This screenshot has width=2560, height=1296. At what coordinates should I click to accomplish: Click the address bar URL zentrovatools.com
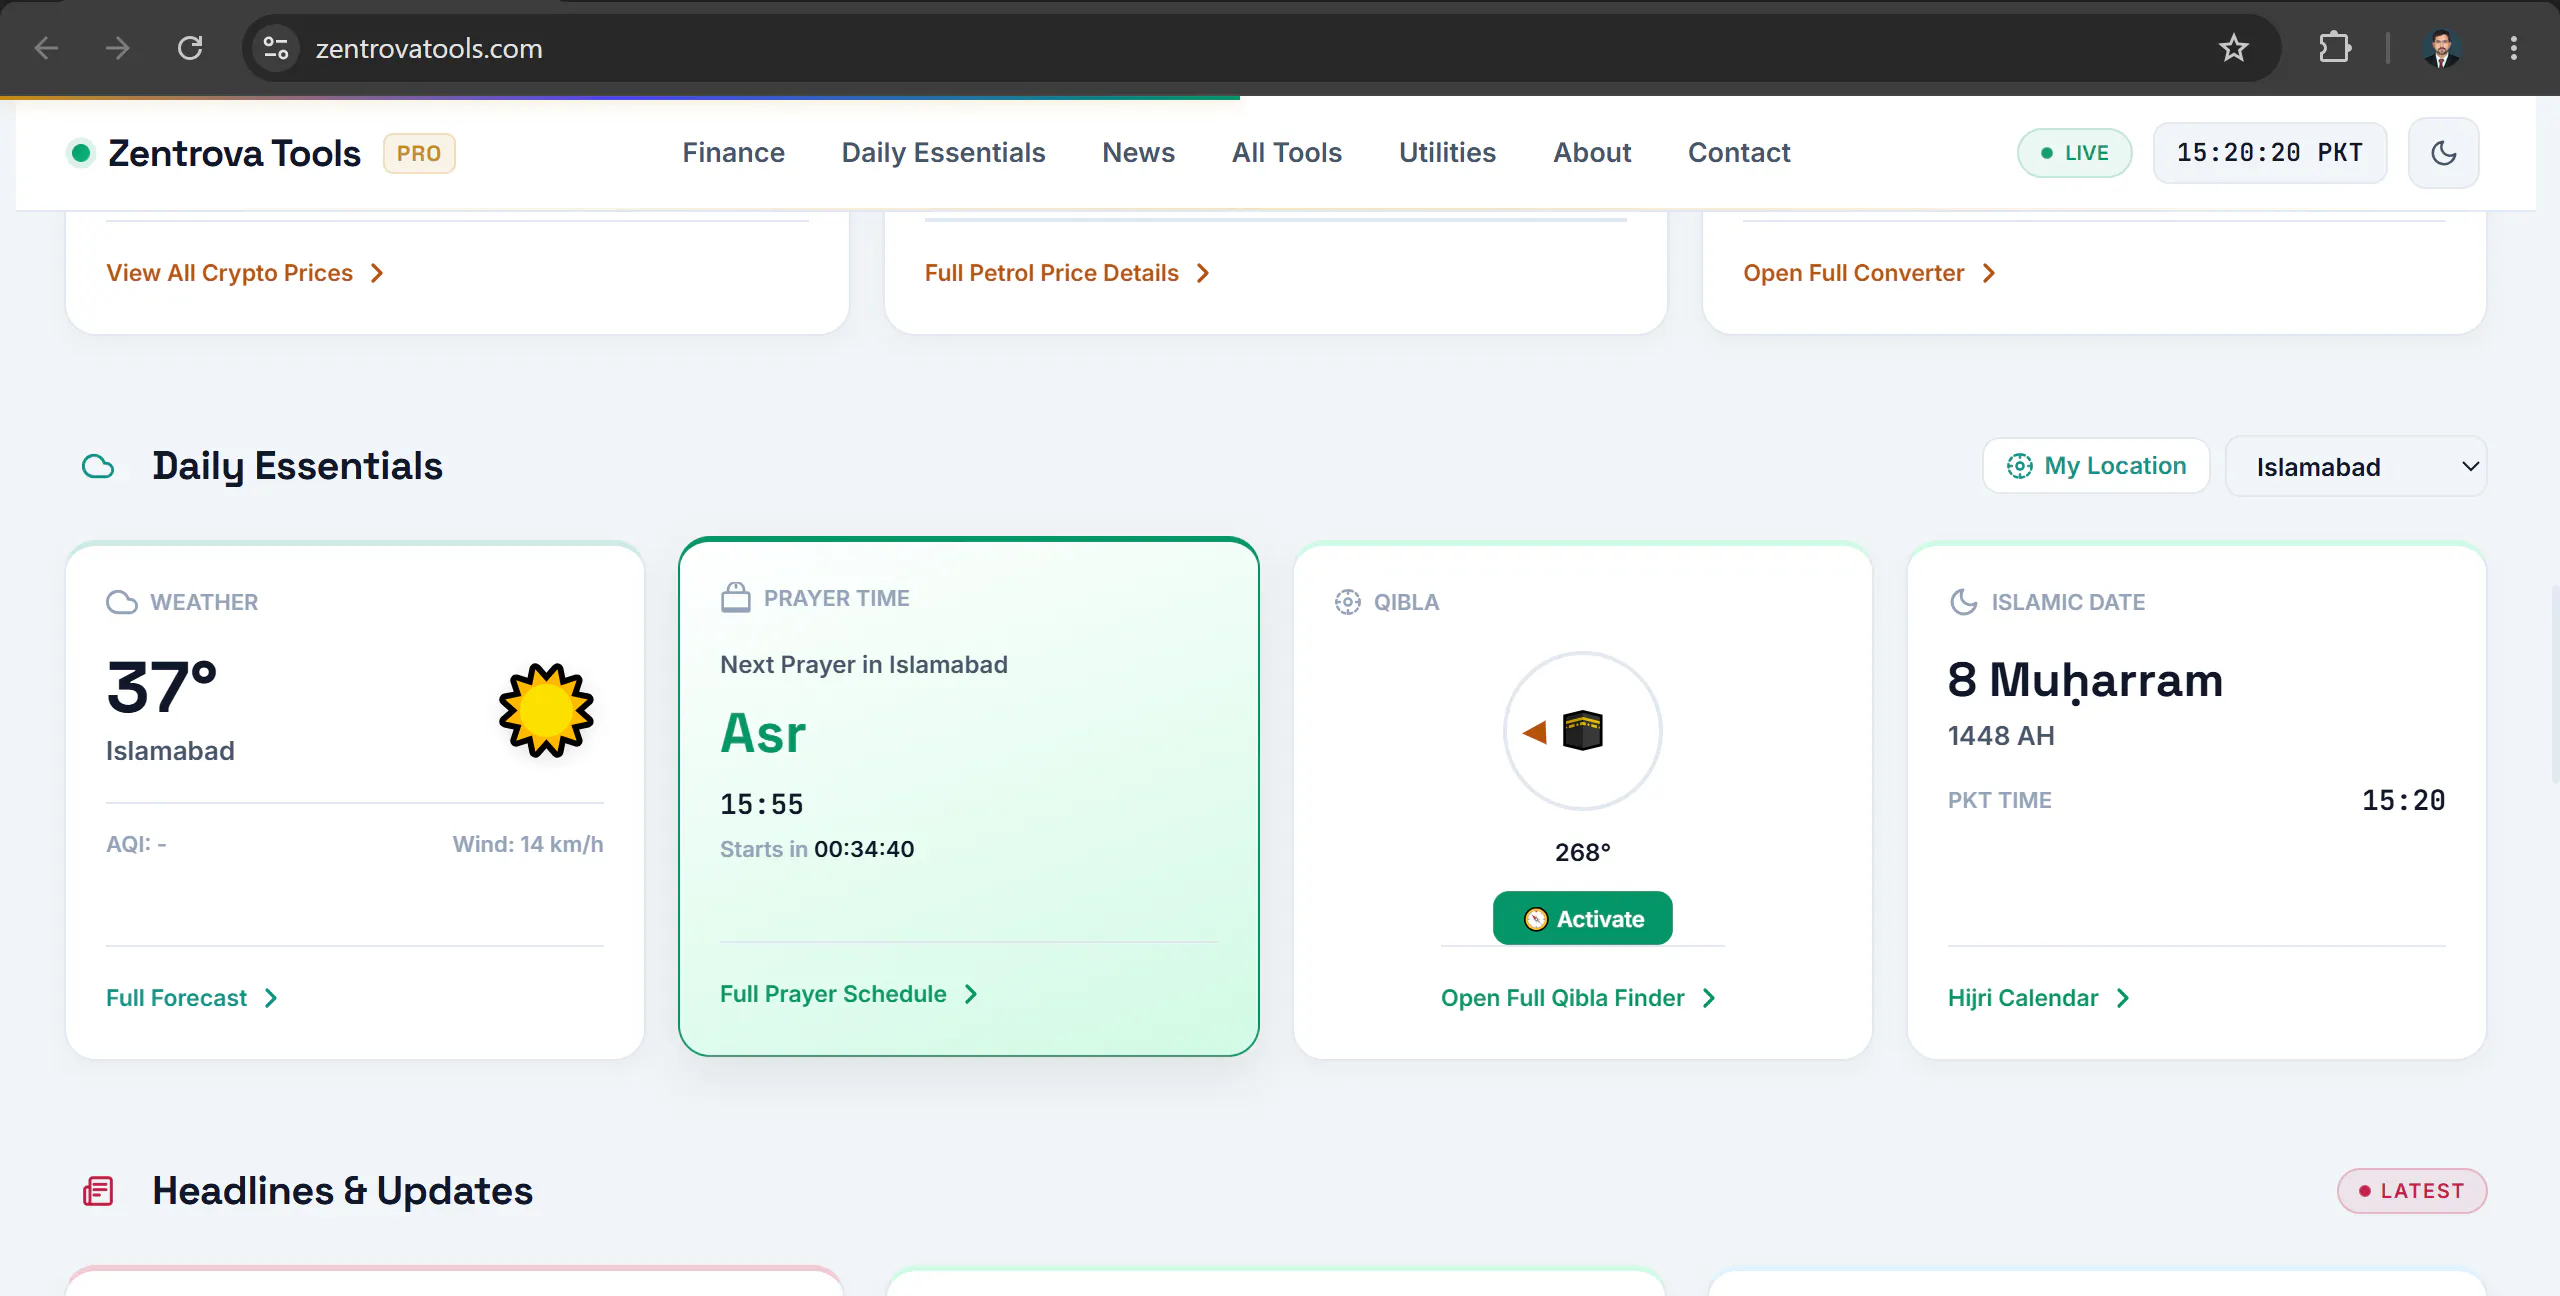coord(429,48)
